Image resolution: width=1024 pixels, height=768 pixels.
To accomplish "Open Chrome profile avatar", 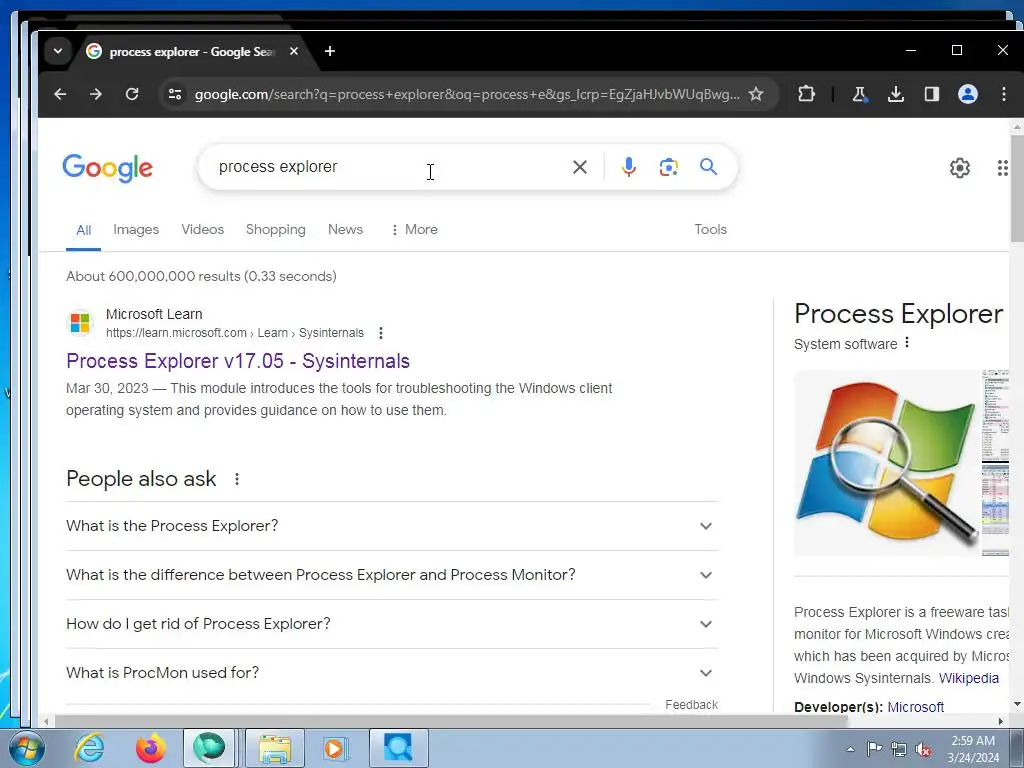I will [968, 94].
